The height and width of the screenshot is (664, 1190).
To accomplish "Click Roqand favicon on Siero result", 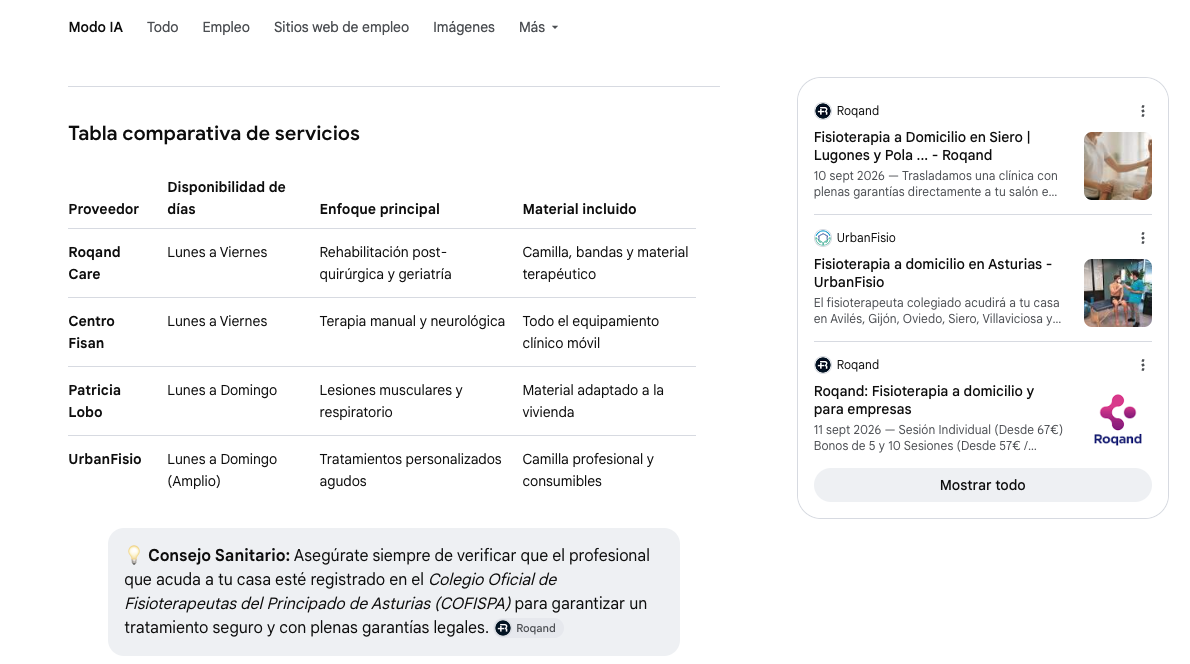I will point(823,111).
